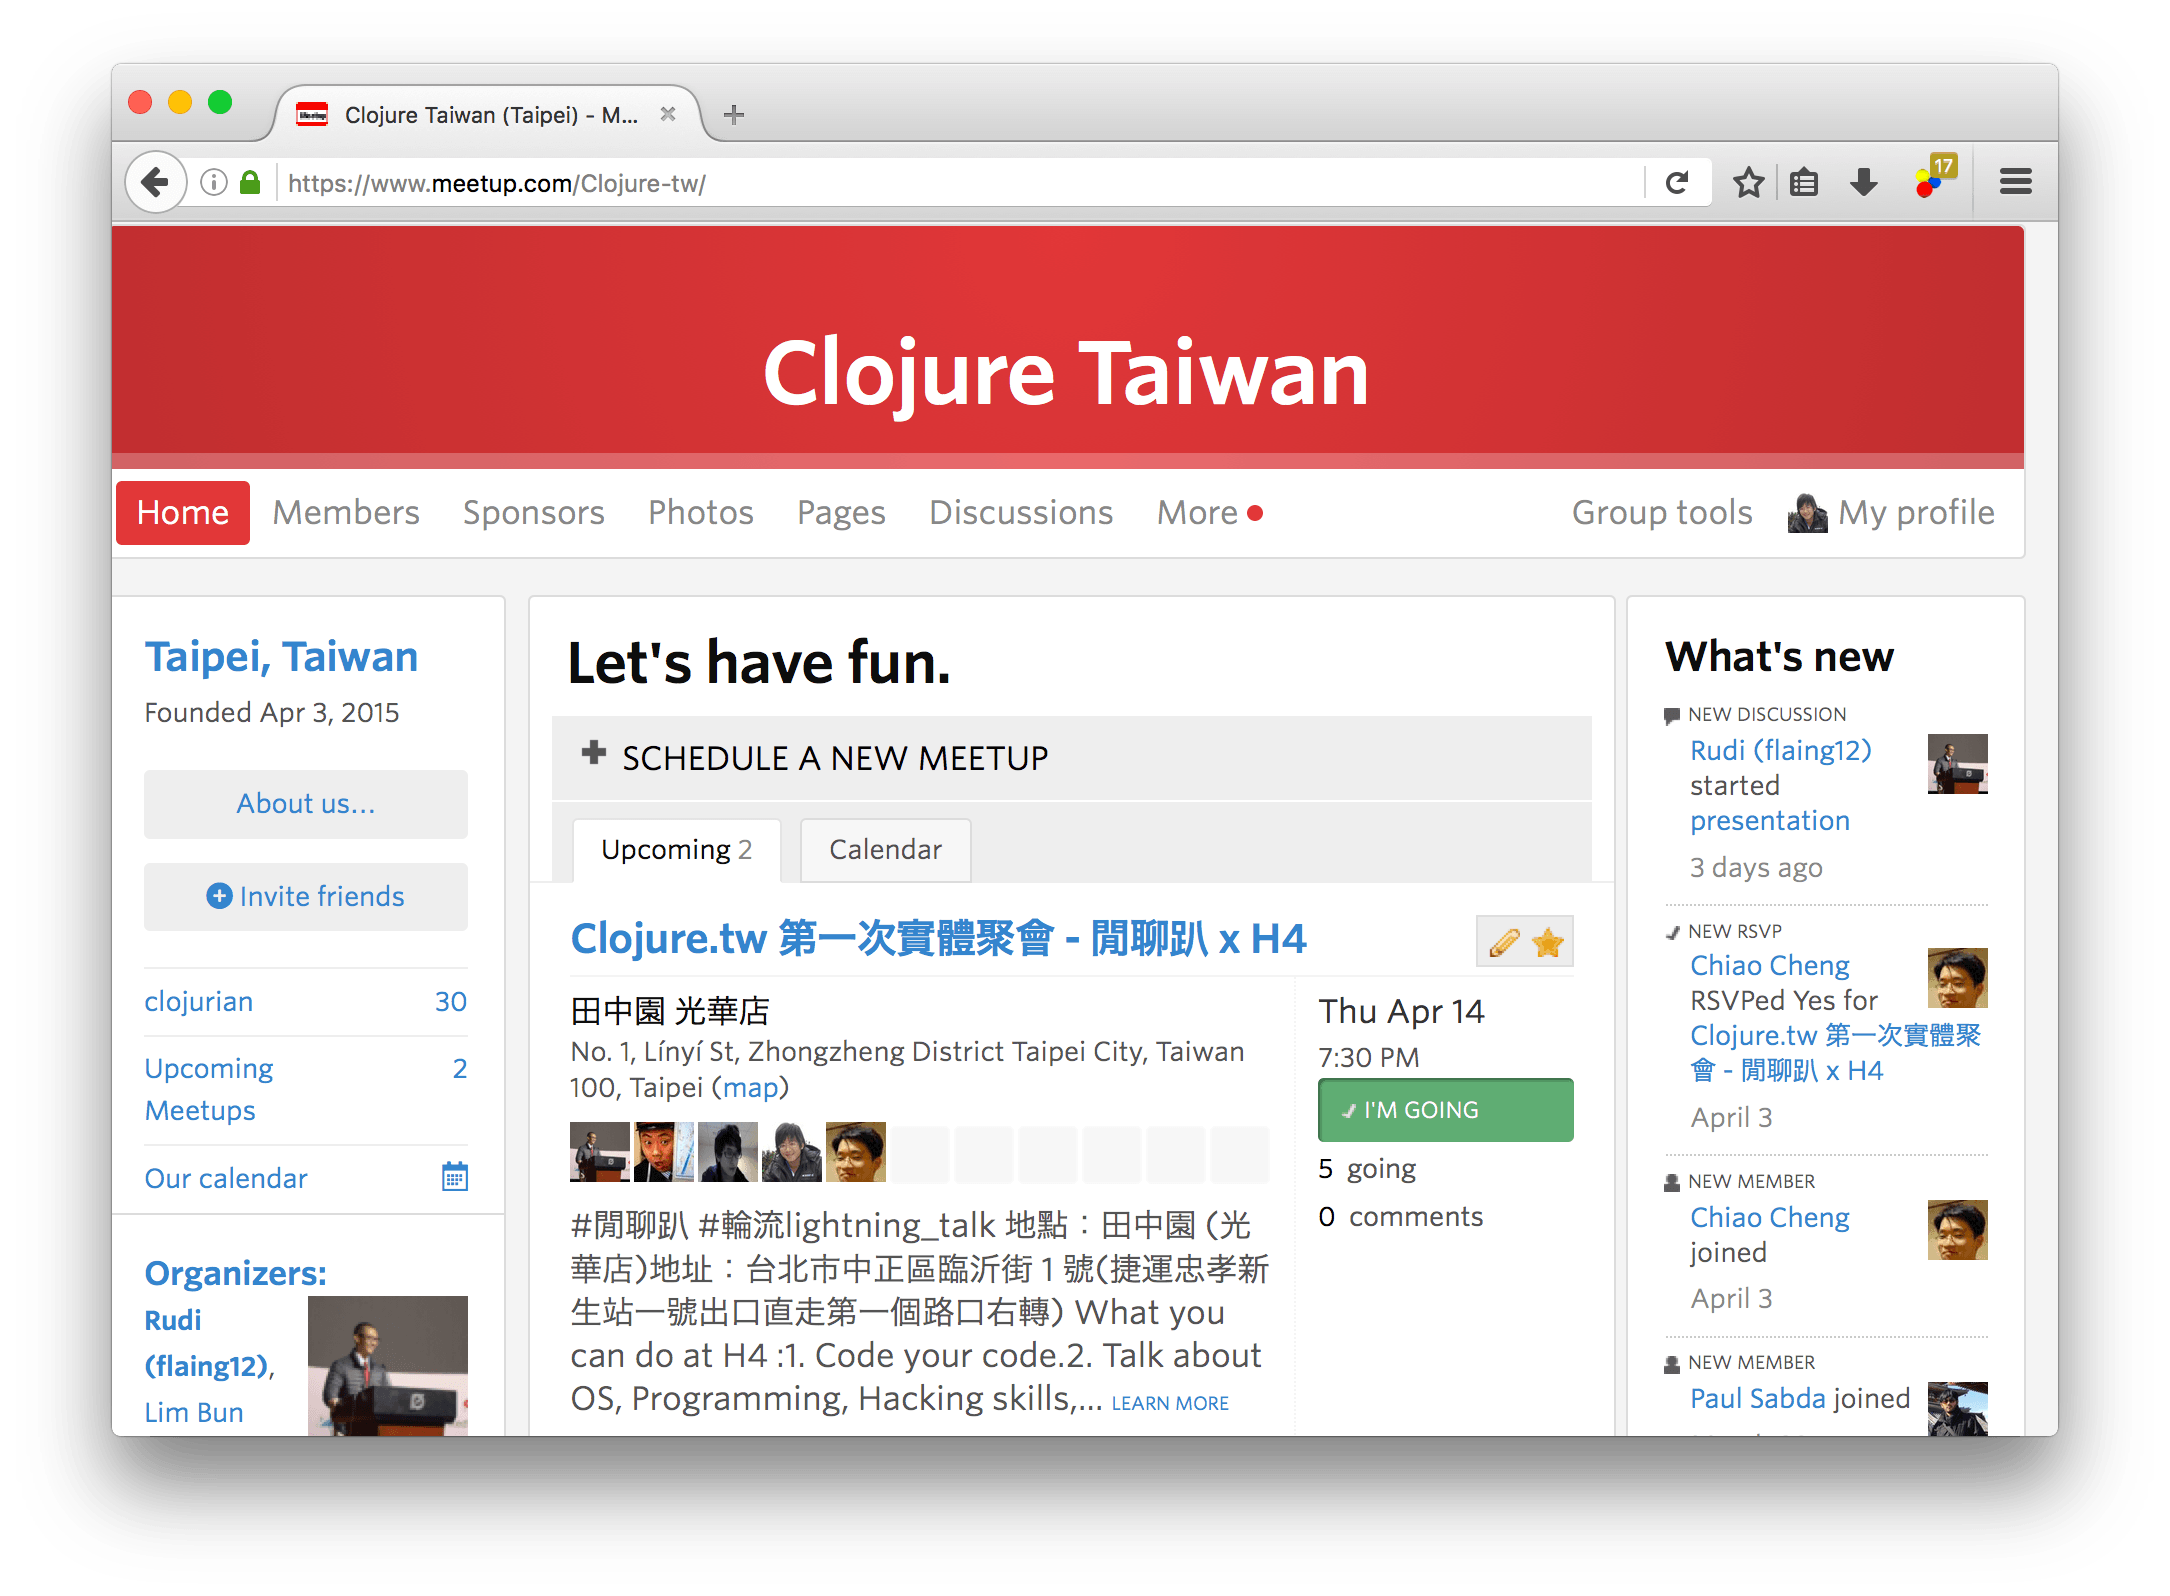Click Chiao Cheng avatar in New RSVP entry
The height and width of the screenshot is (1596, 2170).
pyautogui.click(x=1957, y=978)
